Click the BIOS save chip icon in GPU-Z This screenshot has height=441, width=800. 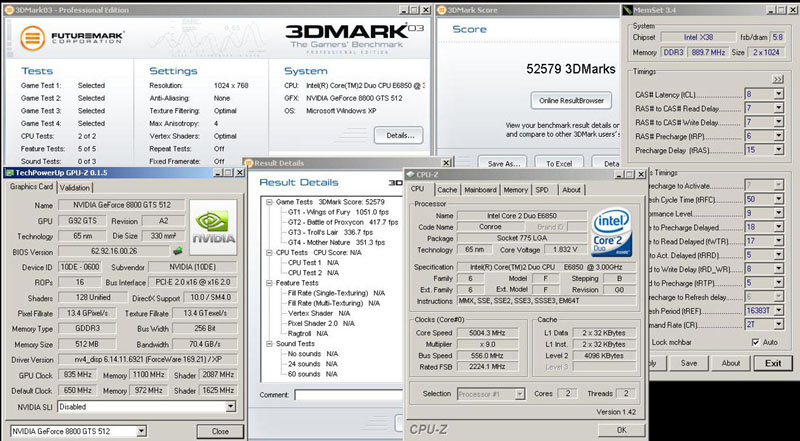click(178, 251)
